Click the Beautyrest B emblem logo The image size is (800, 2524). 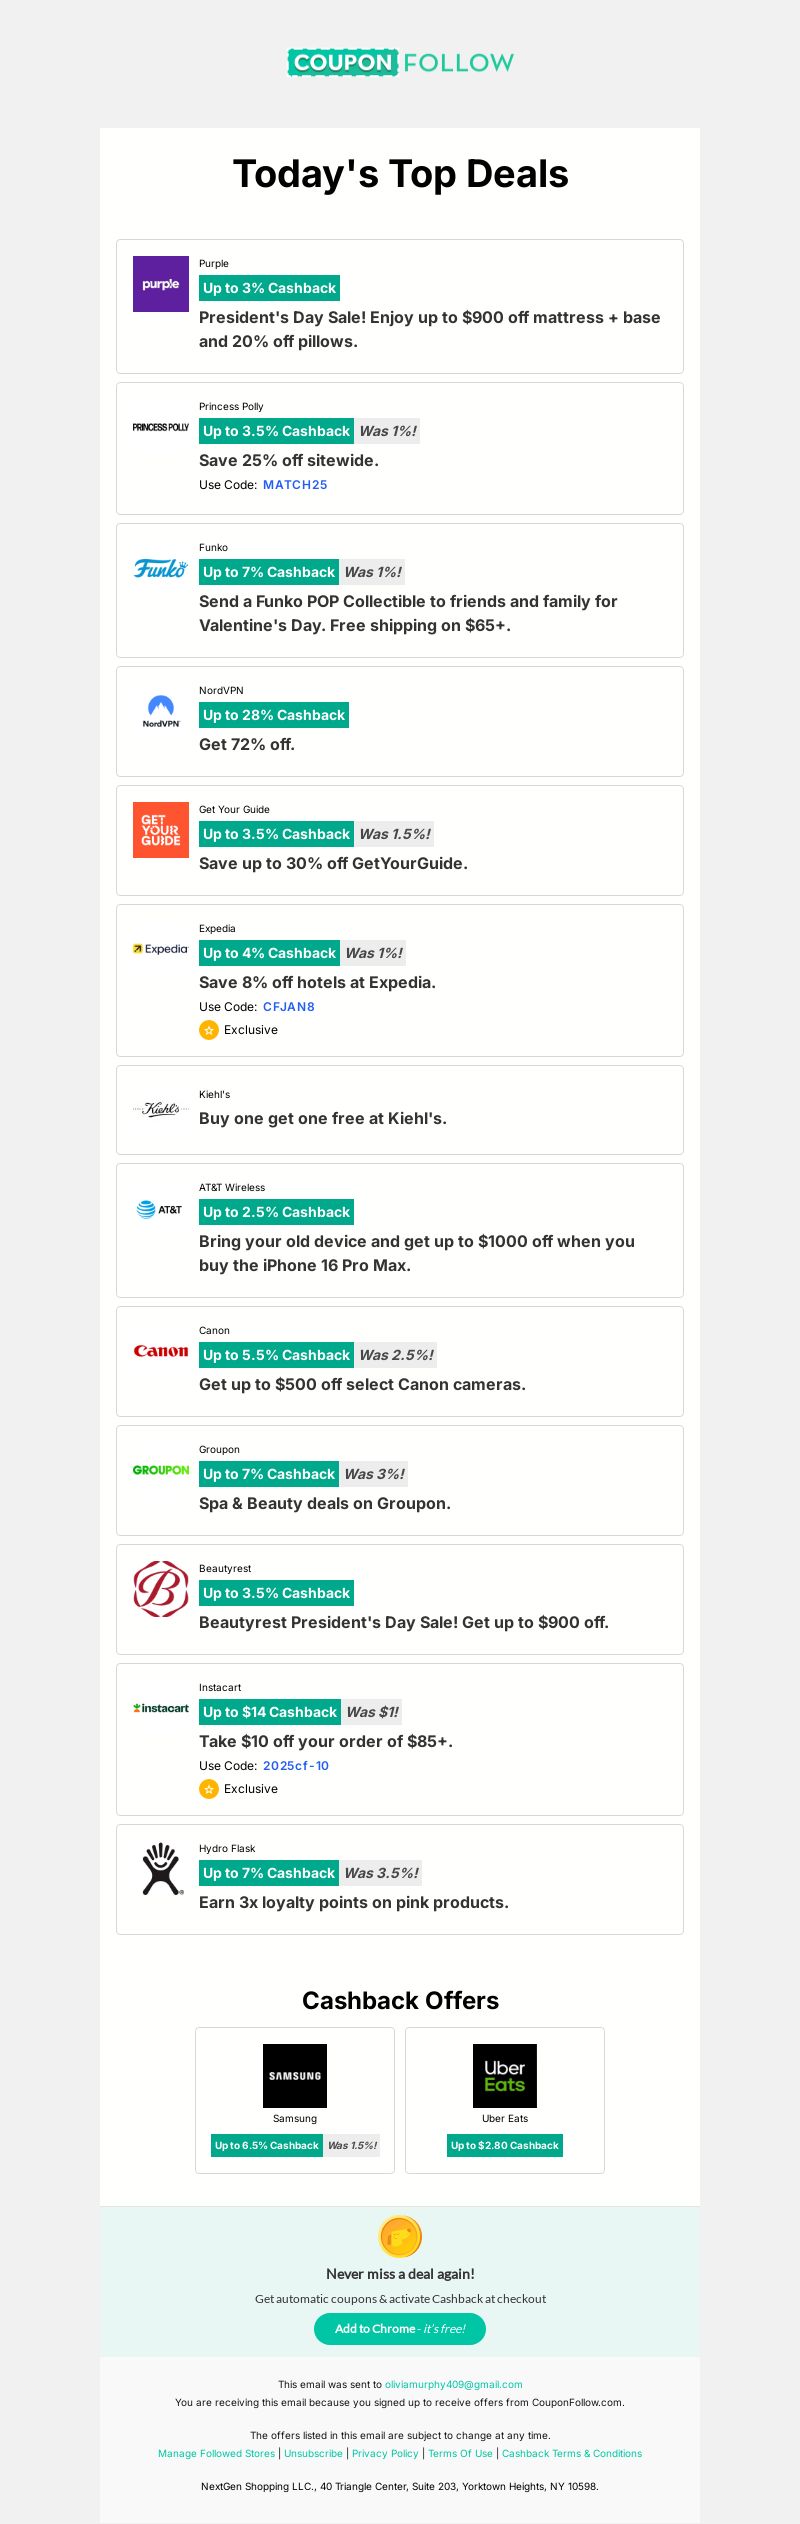click(x=161, y=1589)
